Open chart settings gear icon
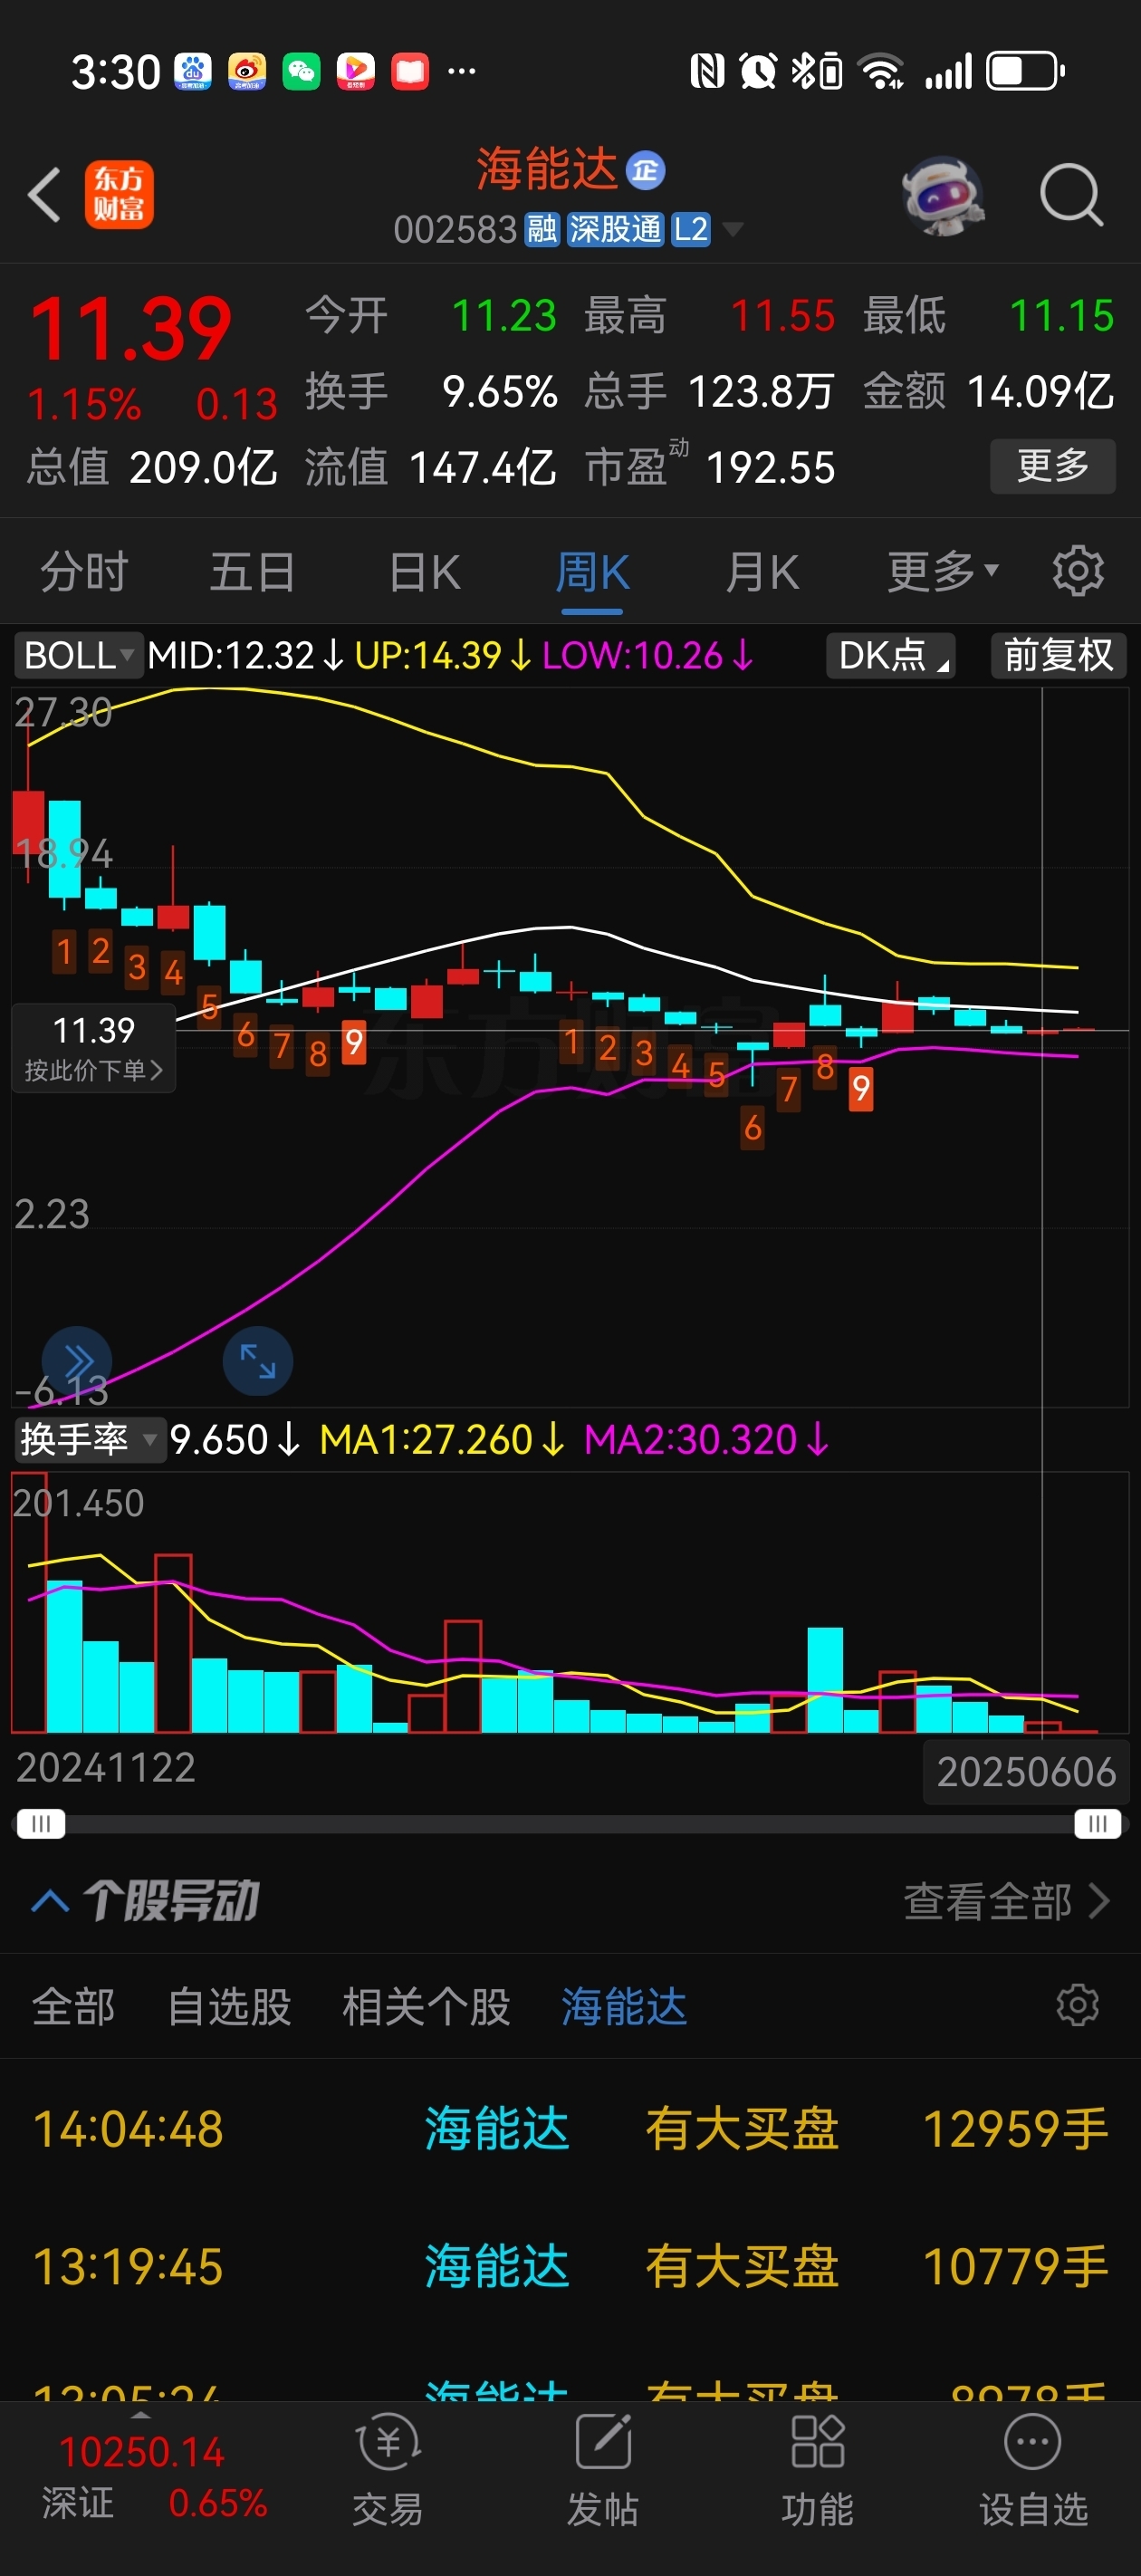 1078,572
